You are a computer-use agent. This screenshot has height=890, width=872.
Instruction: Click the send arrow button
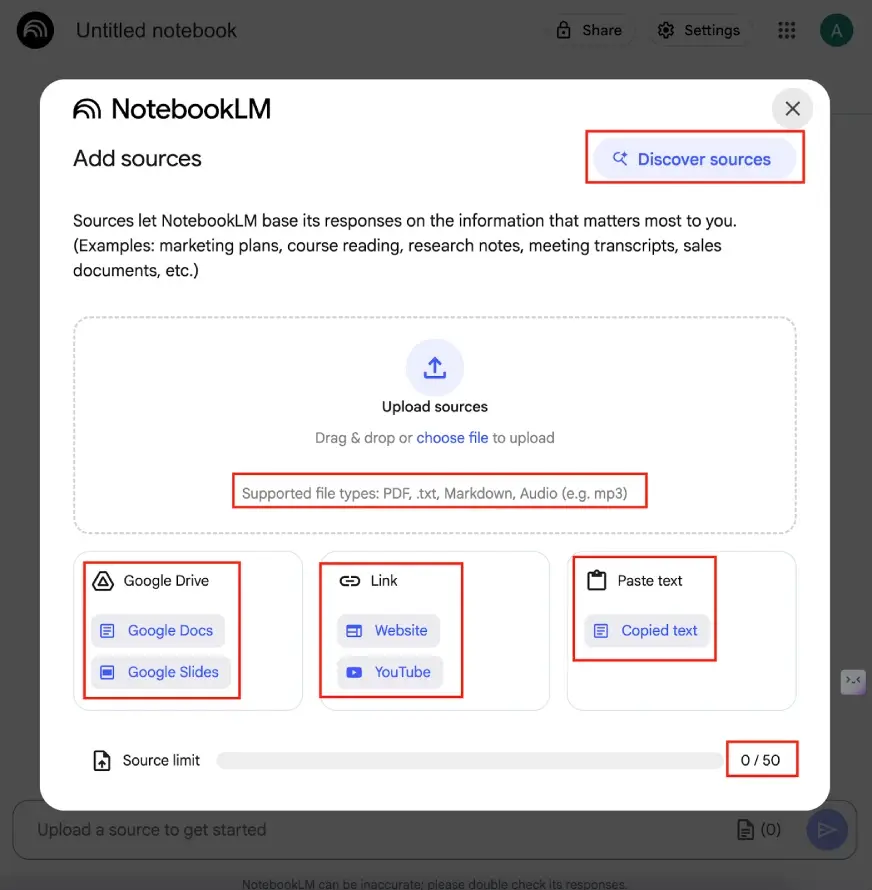click(x=827, y=830)
